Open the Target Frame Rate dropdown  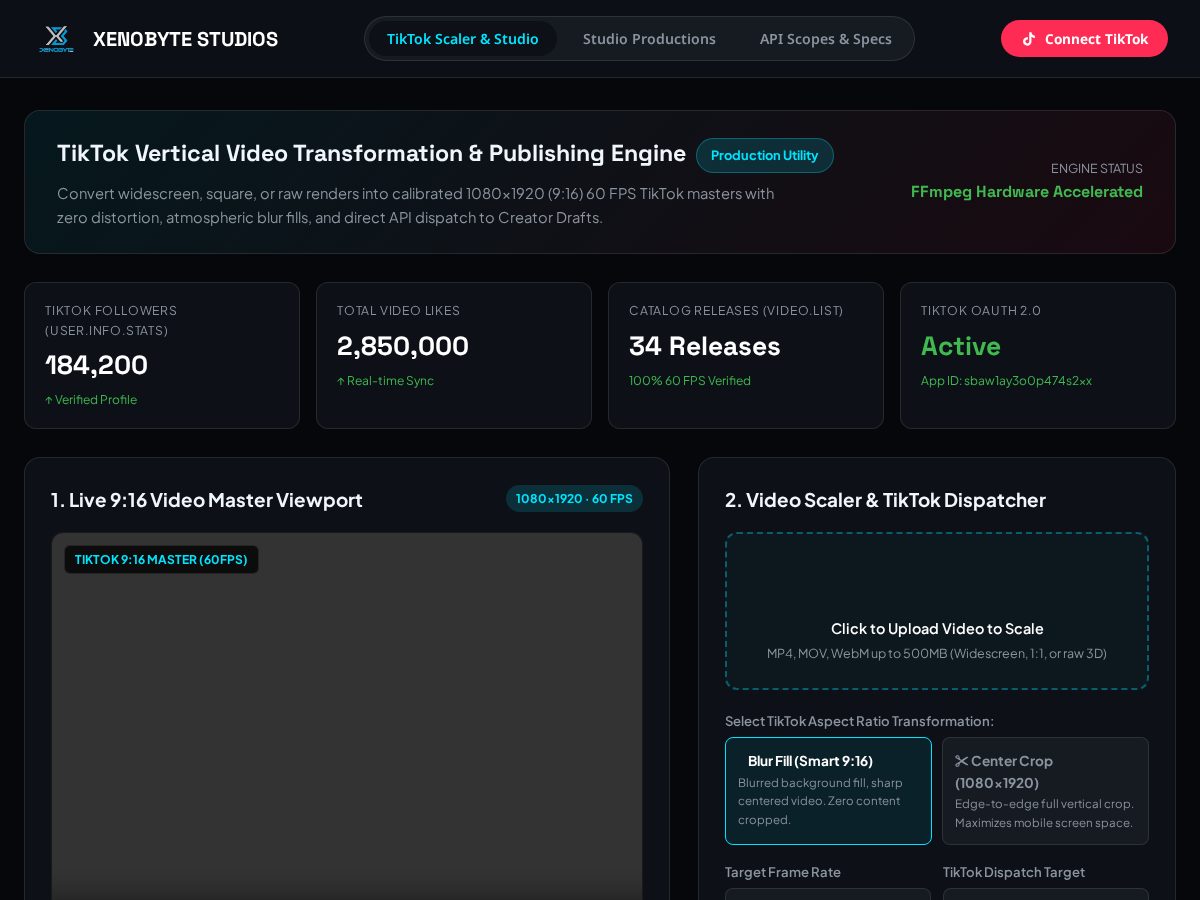(x=828, y=894)
